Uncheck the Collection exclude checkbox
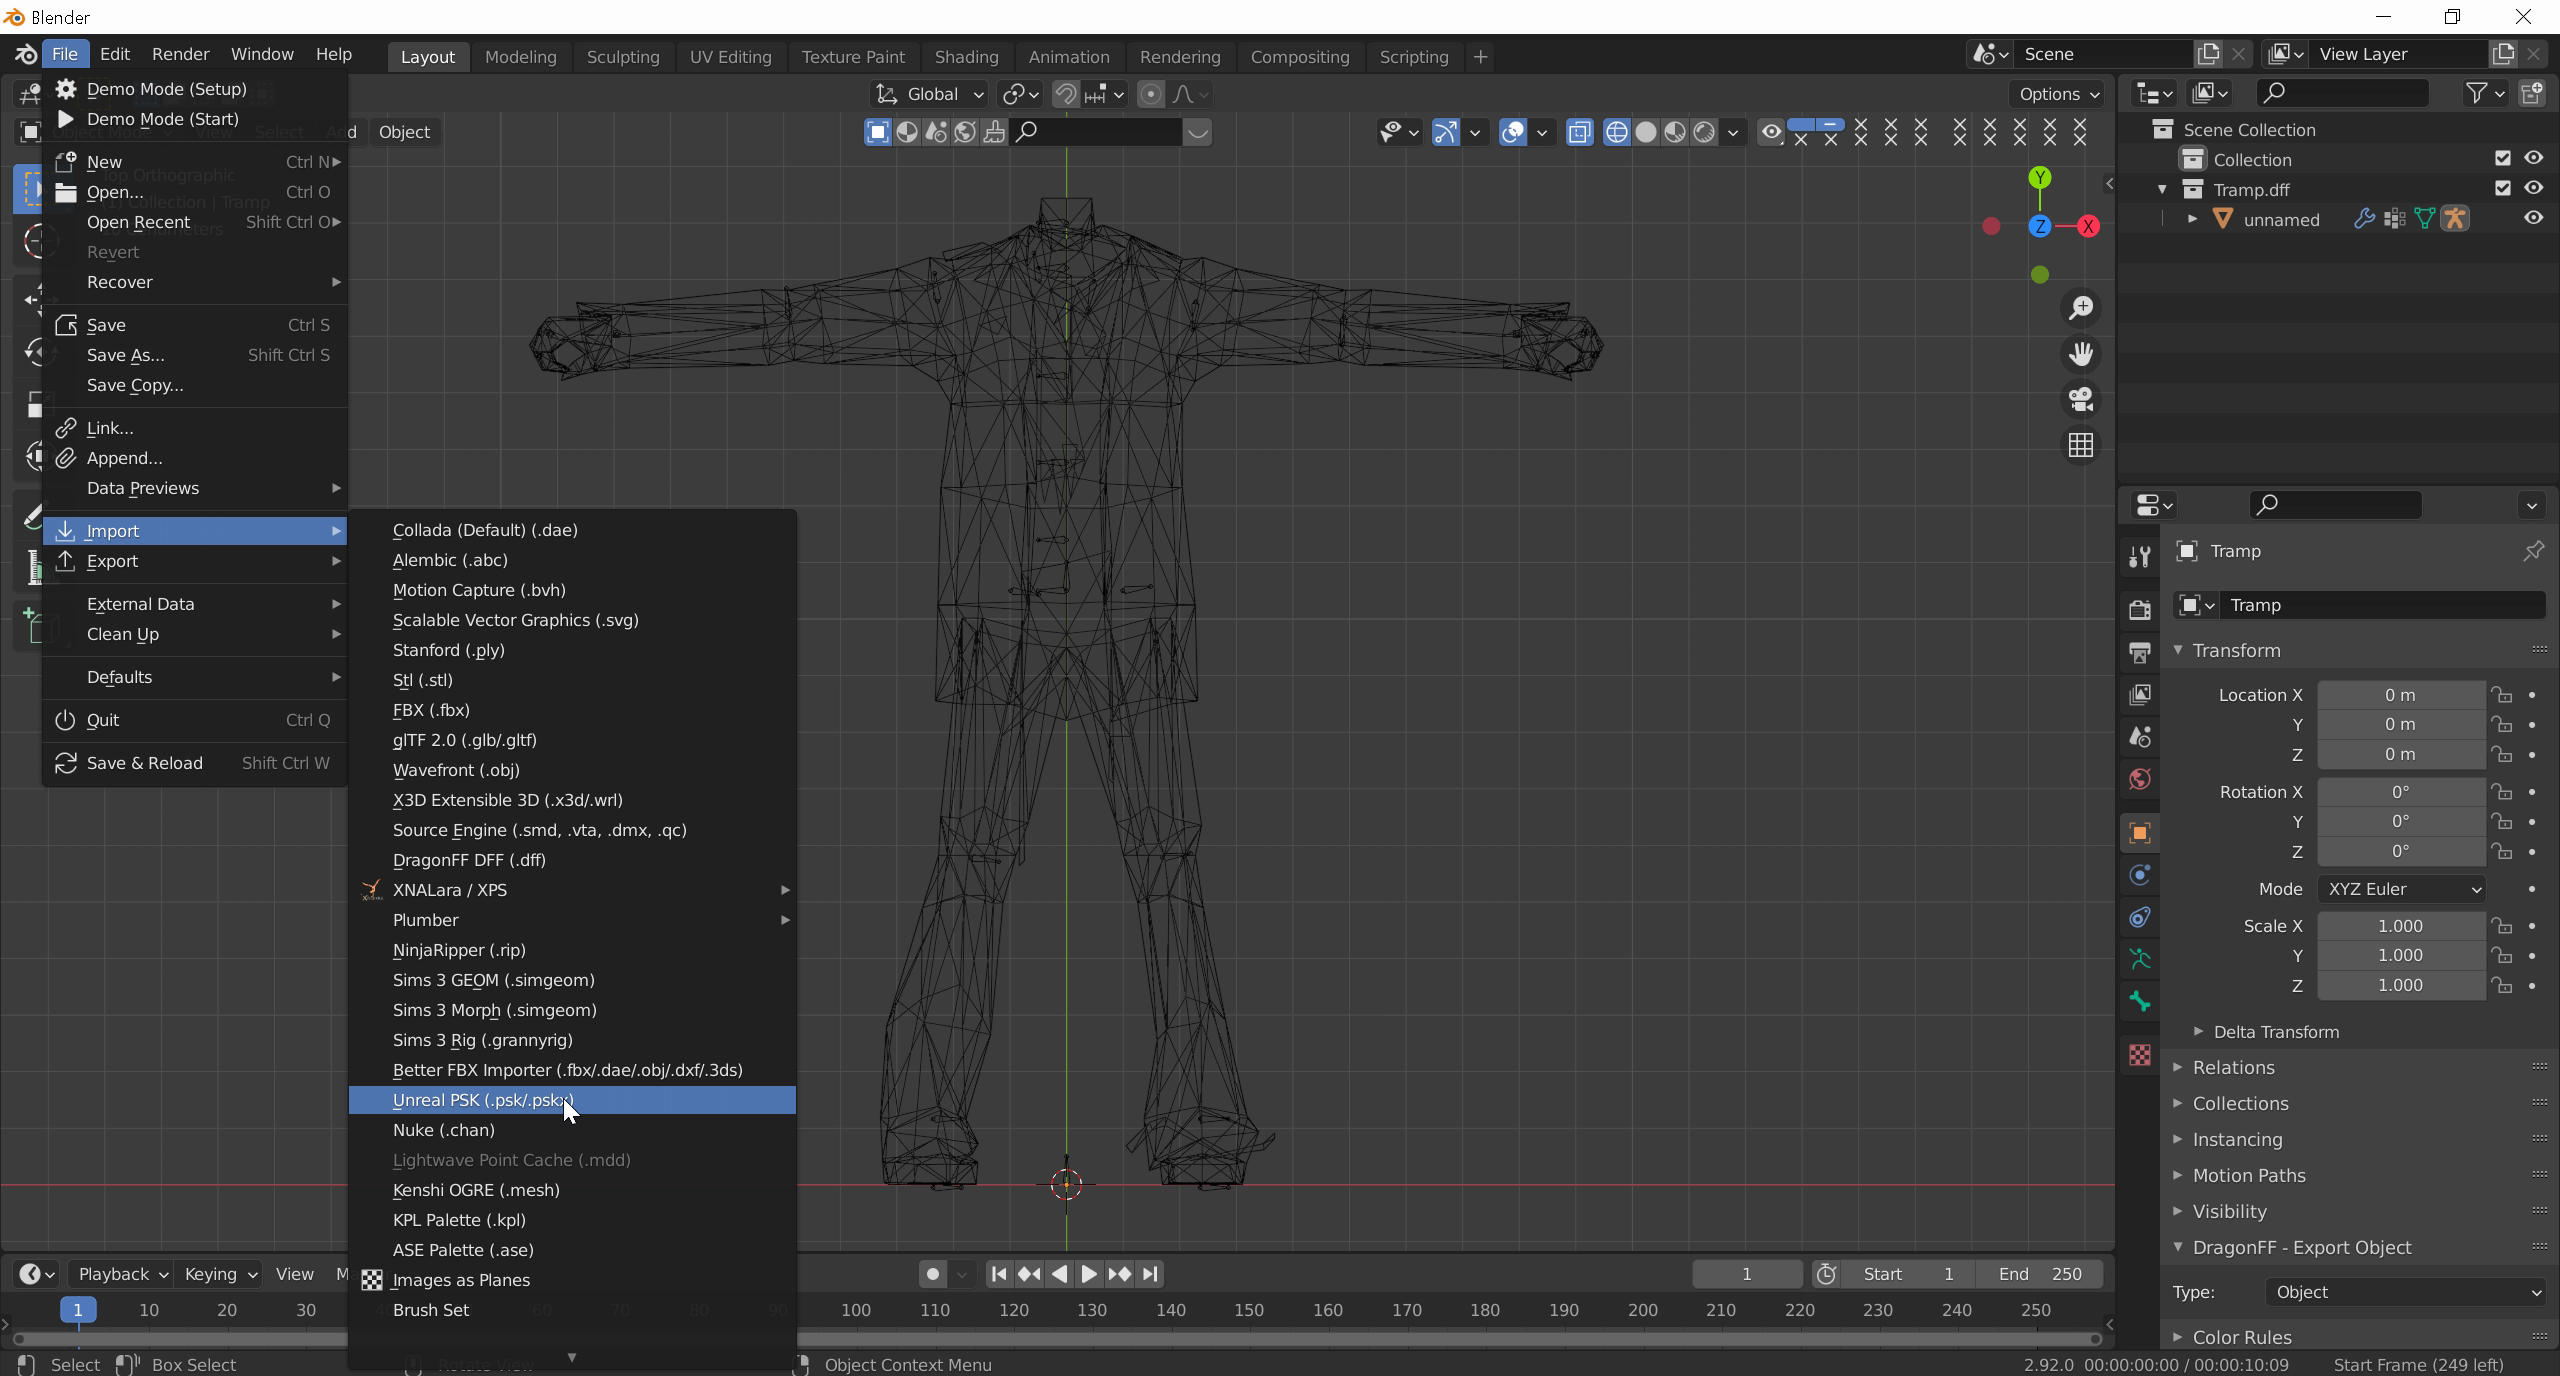 click(x=2502, y=158)
